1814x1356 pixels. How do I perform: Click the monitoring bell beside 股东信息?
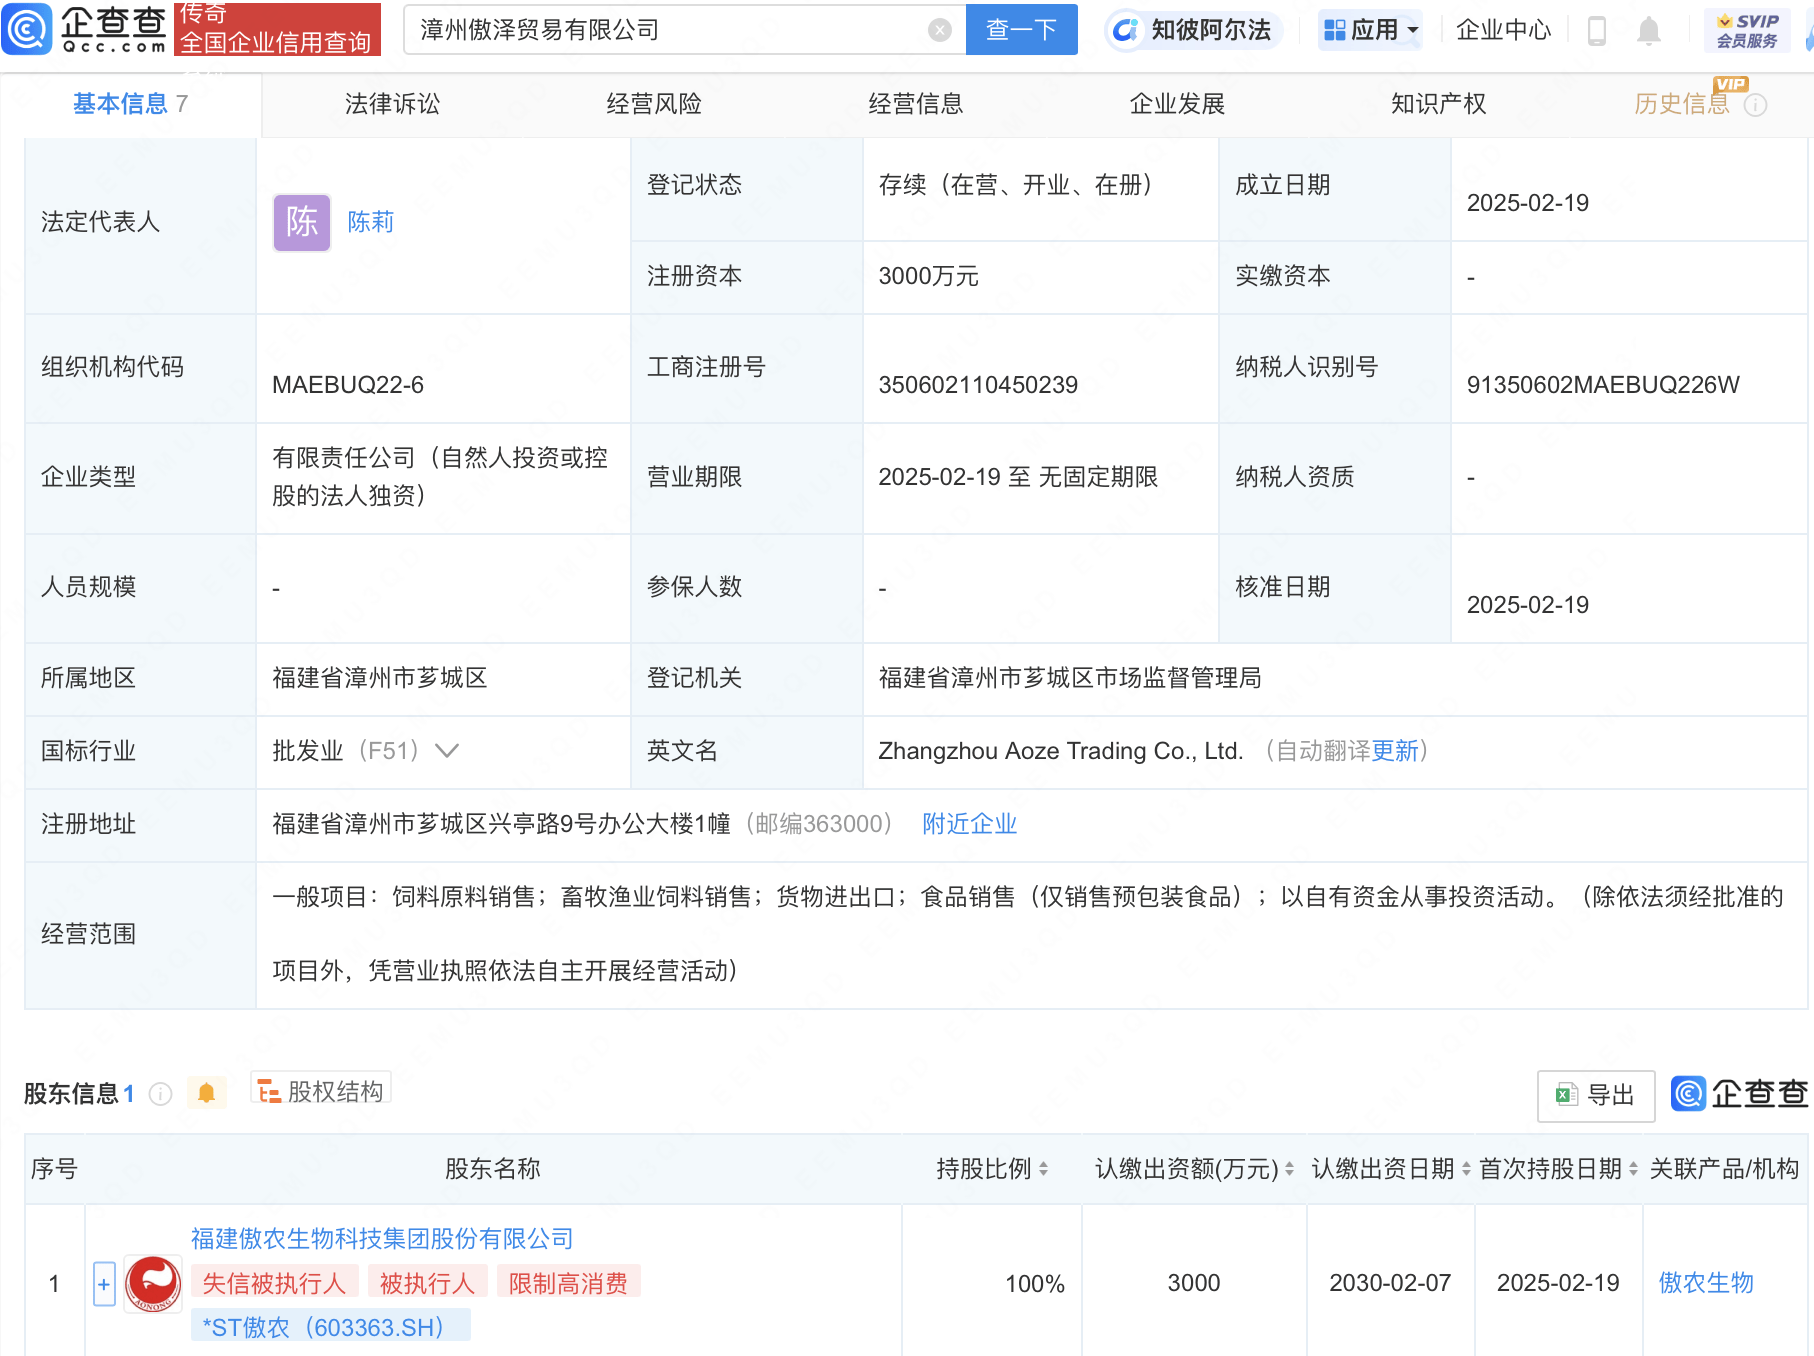[207, 1092]
